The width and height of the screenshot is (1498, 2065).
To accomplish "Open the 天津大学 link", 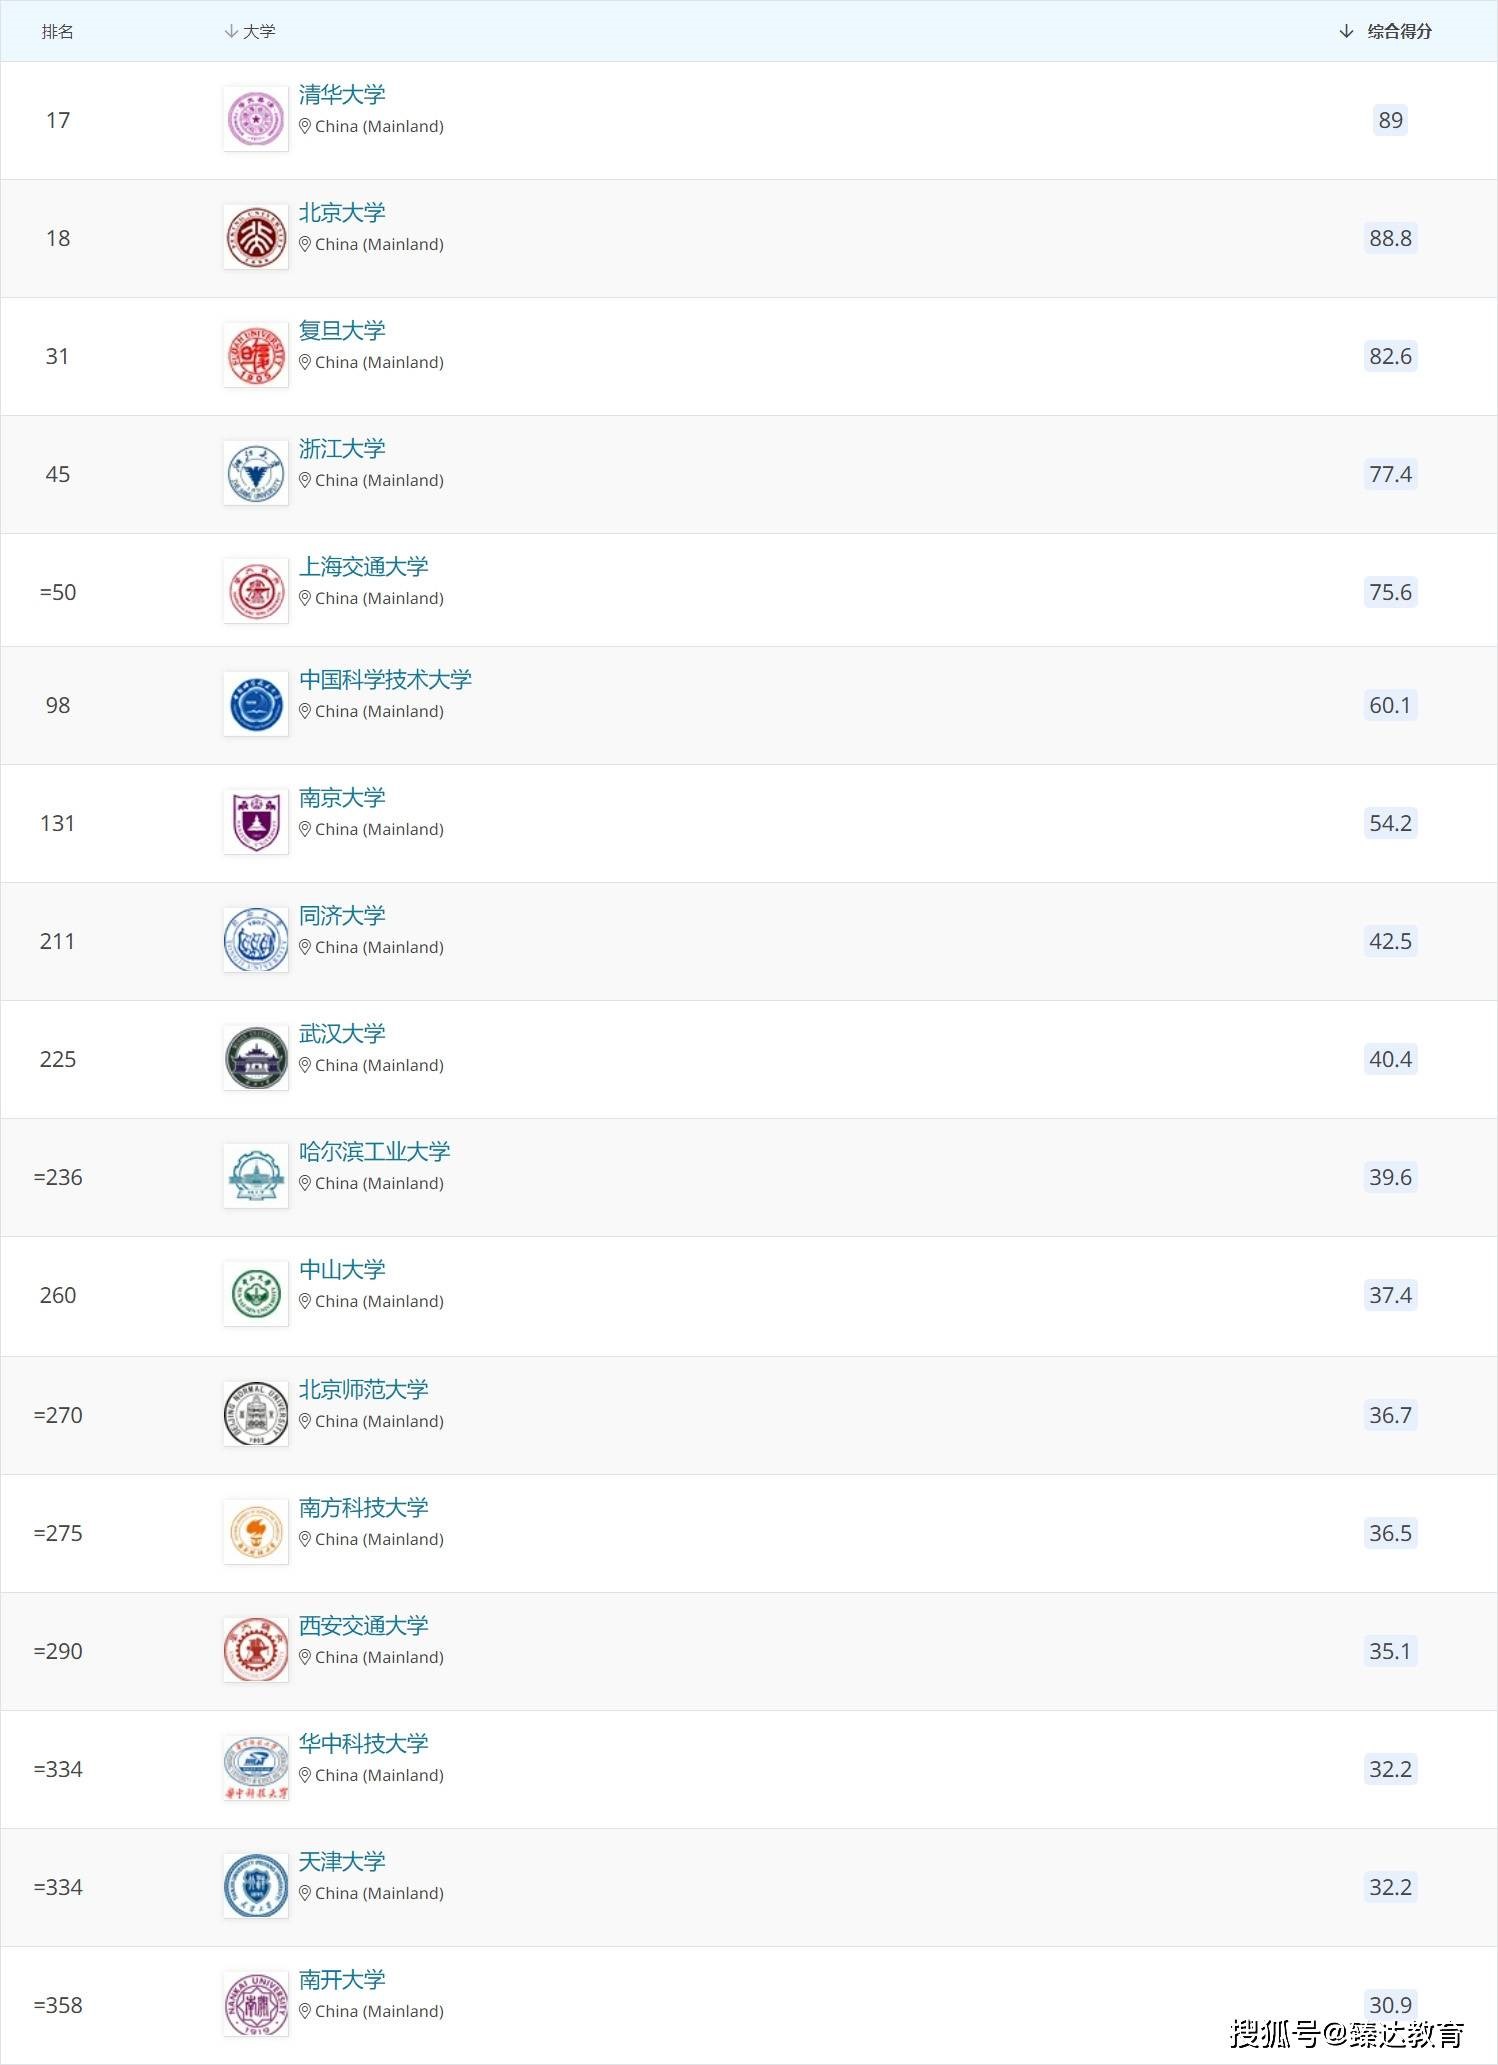I will click(342, 1862).
